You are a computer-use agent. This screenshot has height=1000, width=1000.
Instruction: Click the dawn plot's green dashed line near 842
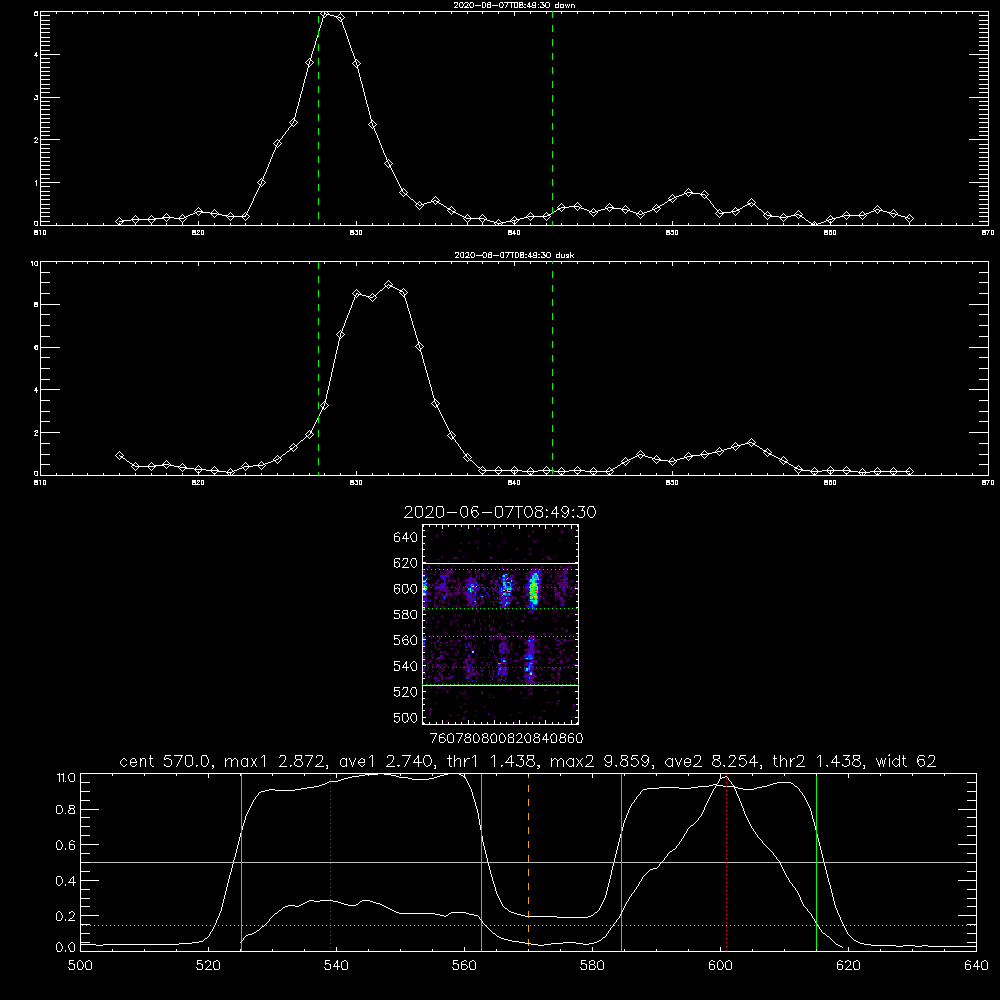point(552,118)
